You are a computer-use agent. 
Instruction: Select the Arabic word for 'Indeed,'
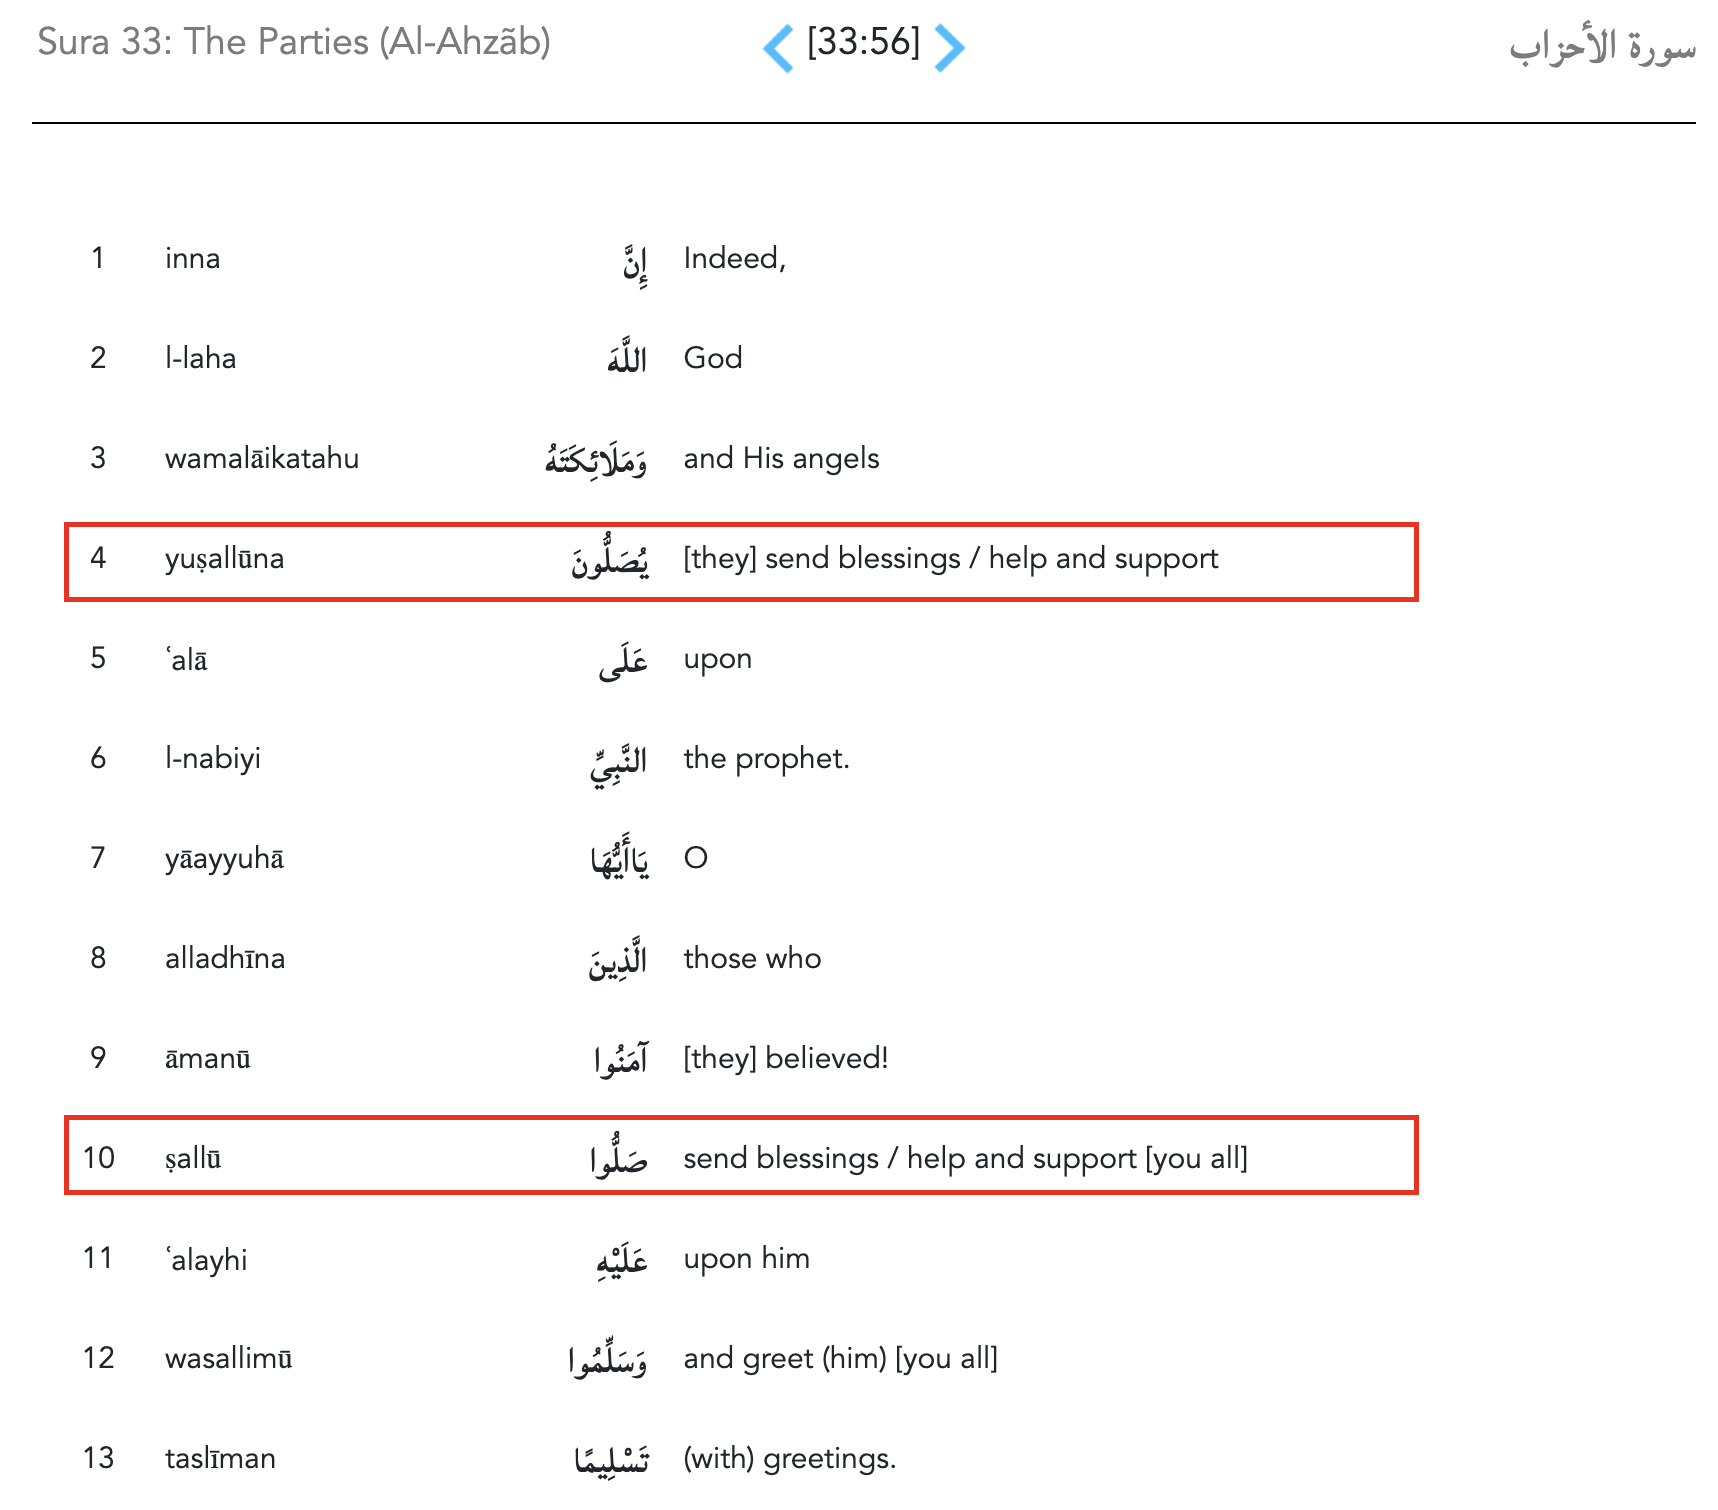click(635, 262)
